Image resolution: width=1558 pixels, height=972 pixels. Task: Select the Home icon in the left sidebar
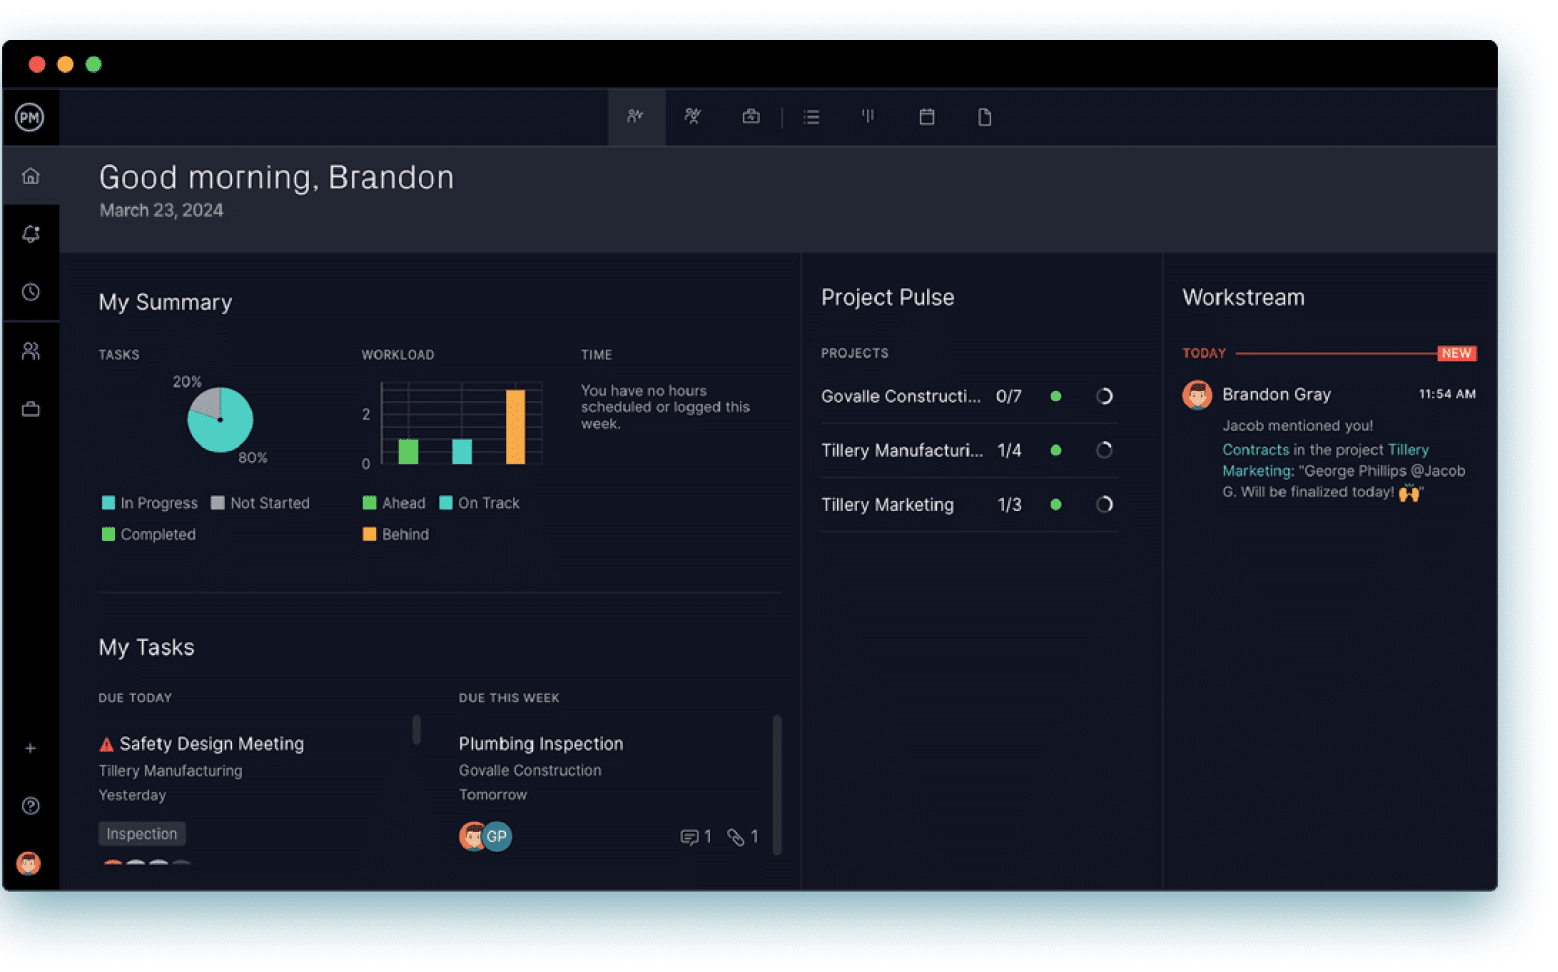pyautogui.click(x=31, y=175)
